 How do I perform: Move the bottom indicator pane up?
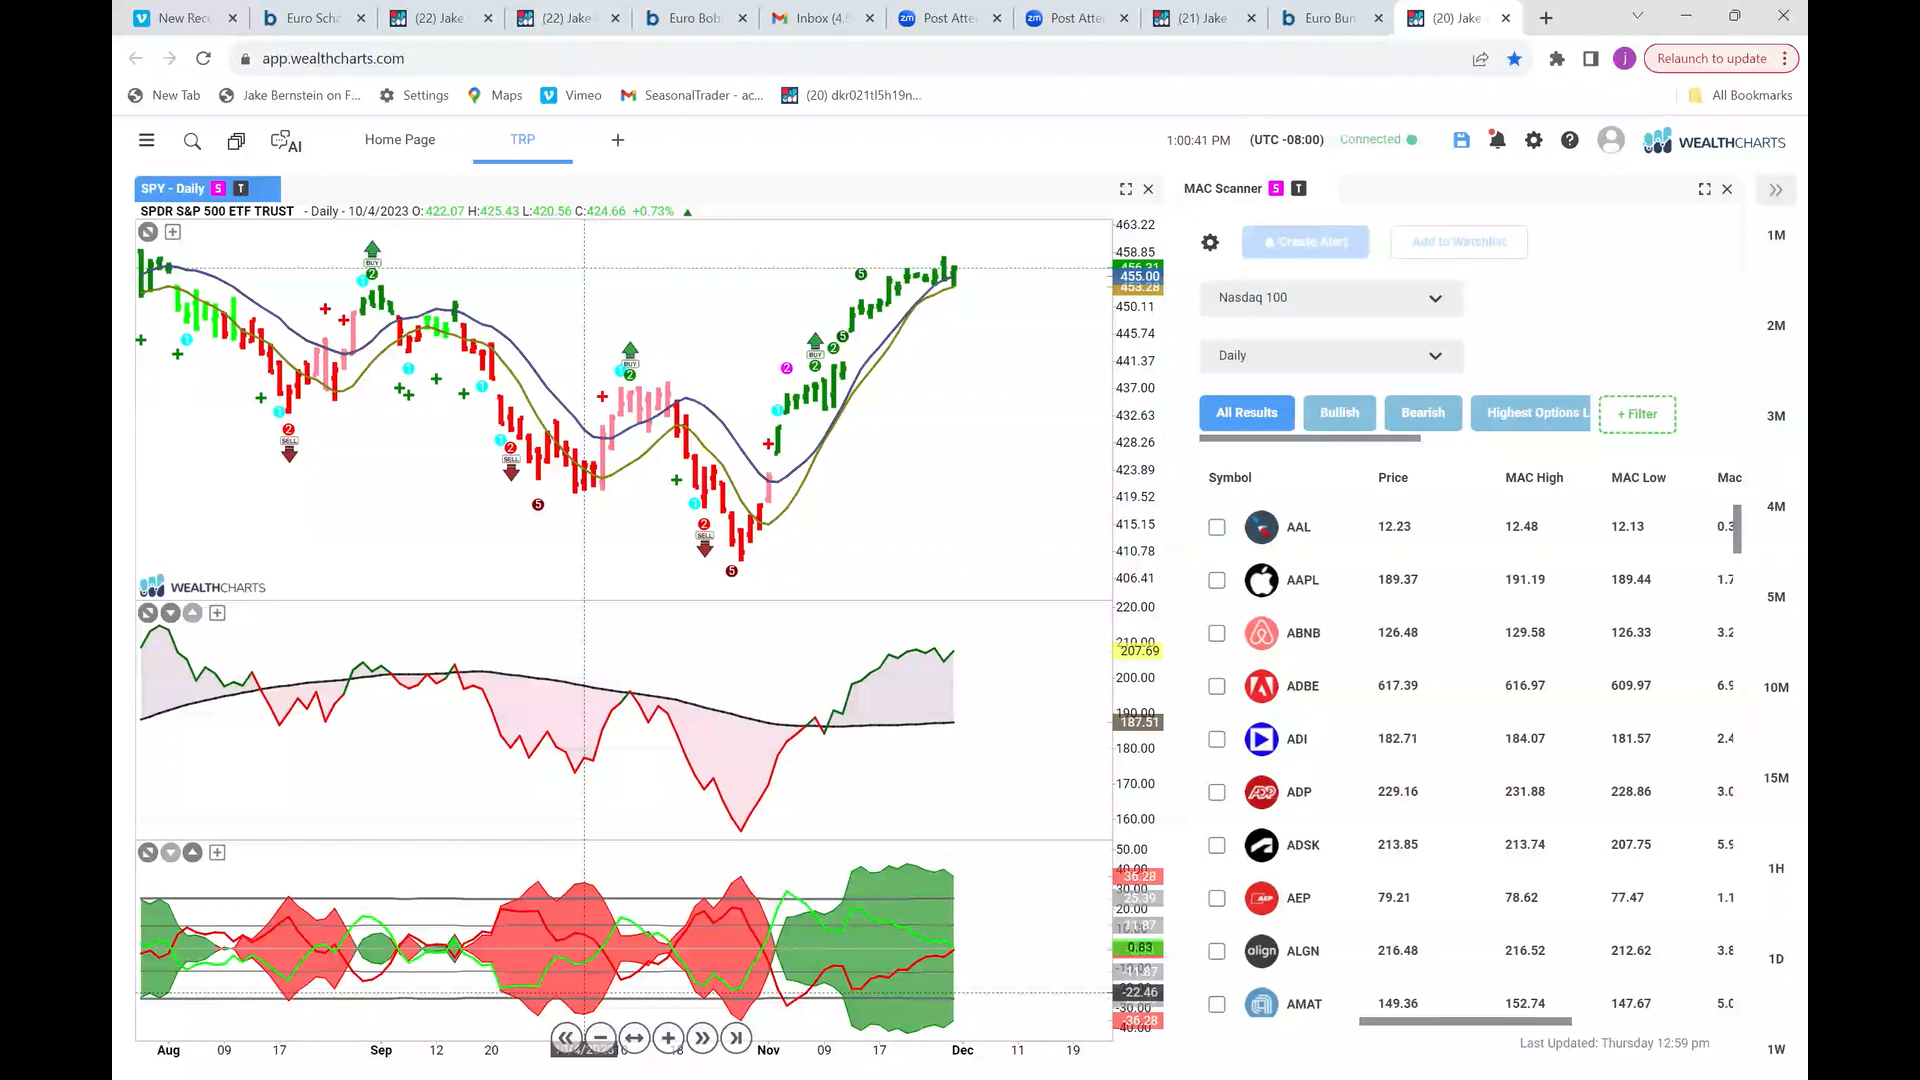coord(193,853)
